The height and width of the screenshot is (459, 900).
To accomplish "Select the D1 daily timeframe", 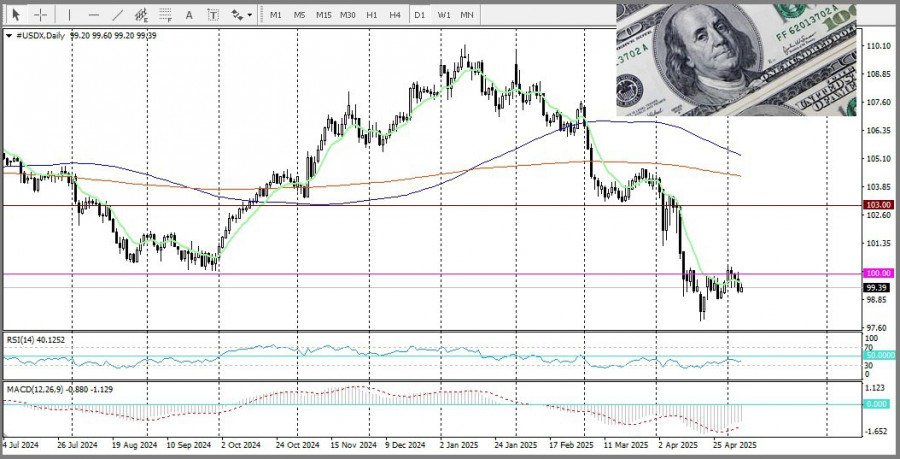I will tap(419, 15).
